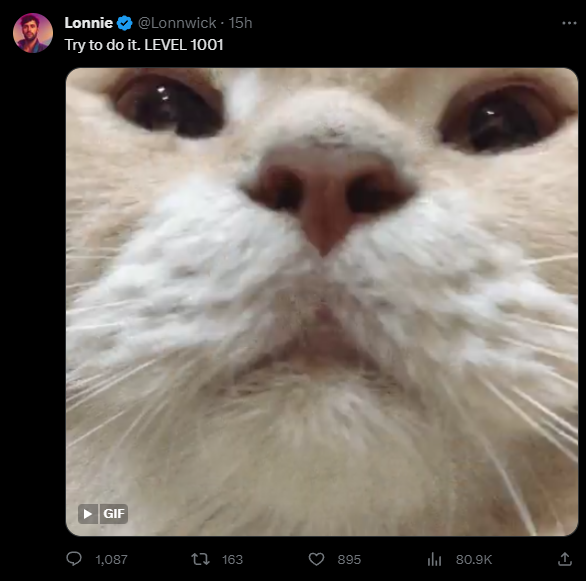Image resolution: width=586 pixels, height=581 pixels.
Task: Click the GIF label badge
Action: pyautogui.click(x=114, y=514)
